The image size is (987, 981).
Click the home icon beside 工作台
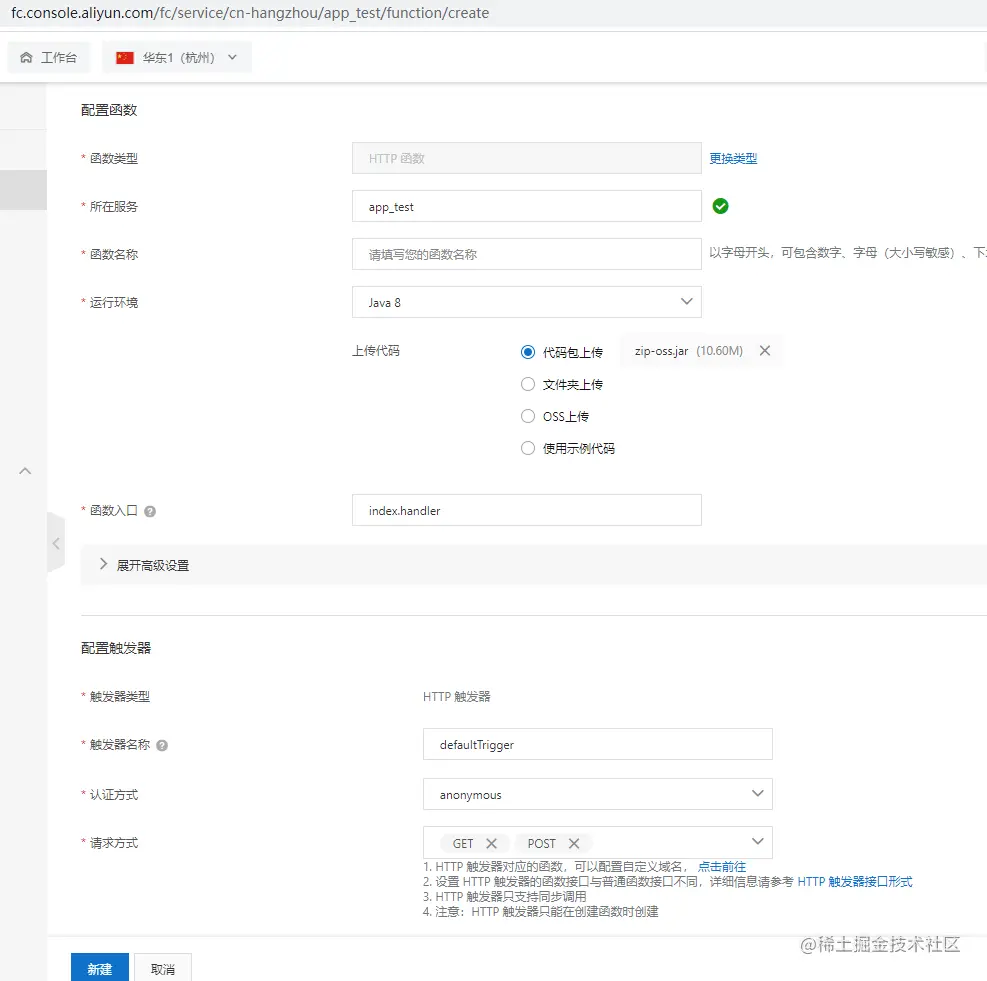click(x=26, y=58)
